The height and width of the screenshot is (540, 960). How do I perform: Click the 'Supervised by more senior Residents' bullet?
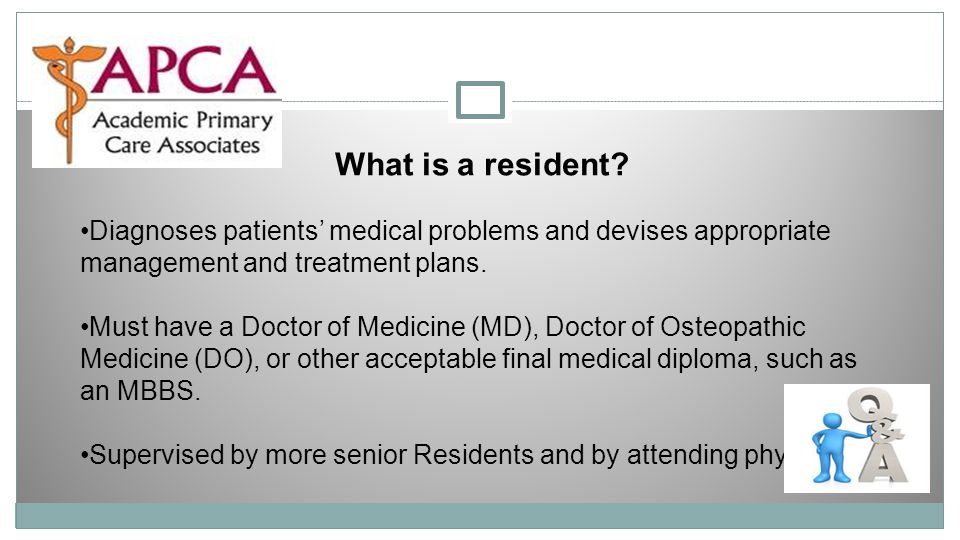[x=432, y=455]
